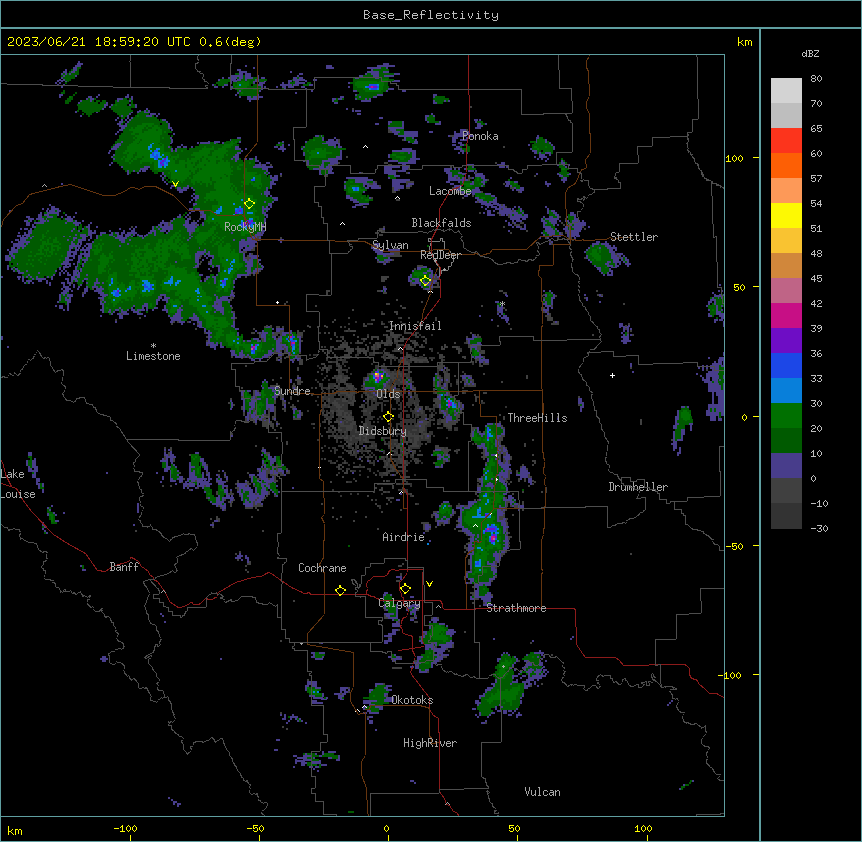Viewport: 862px width, 842px height.
Task: Select the yellow V marker northeast of Calgary
Action: click(429, 584)
